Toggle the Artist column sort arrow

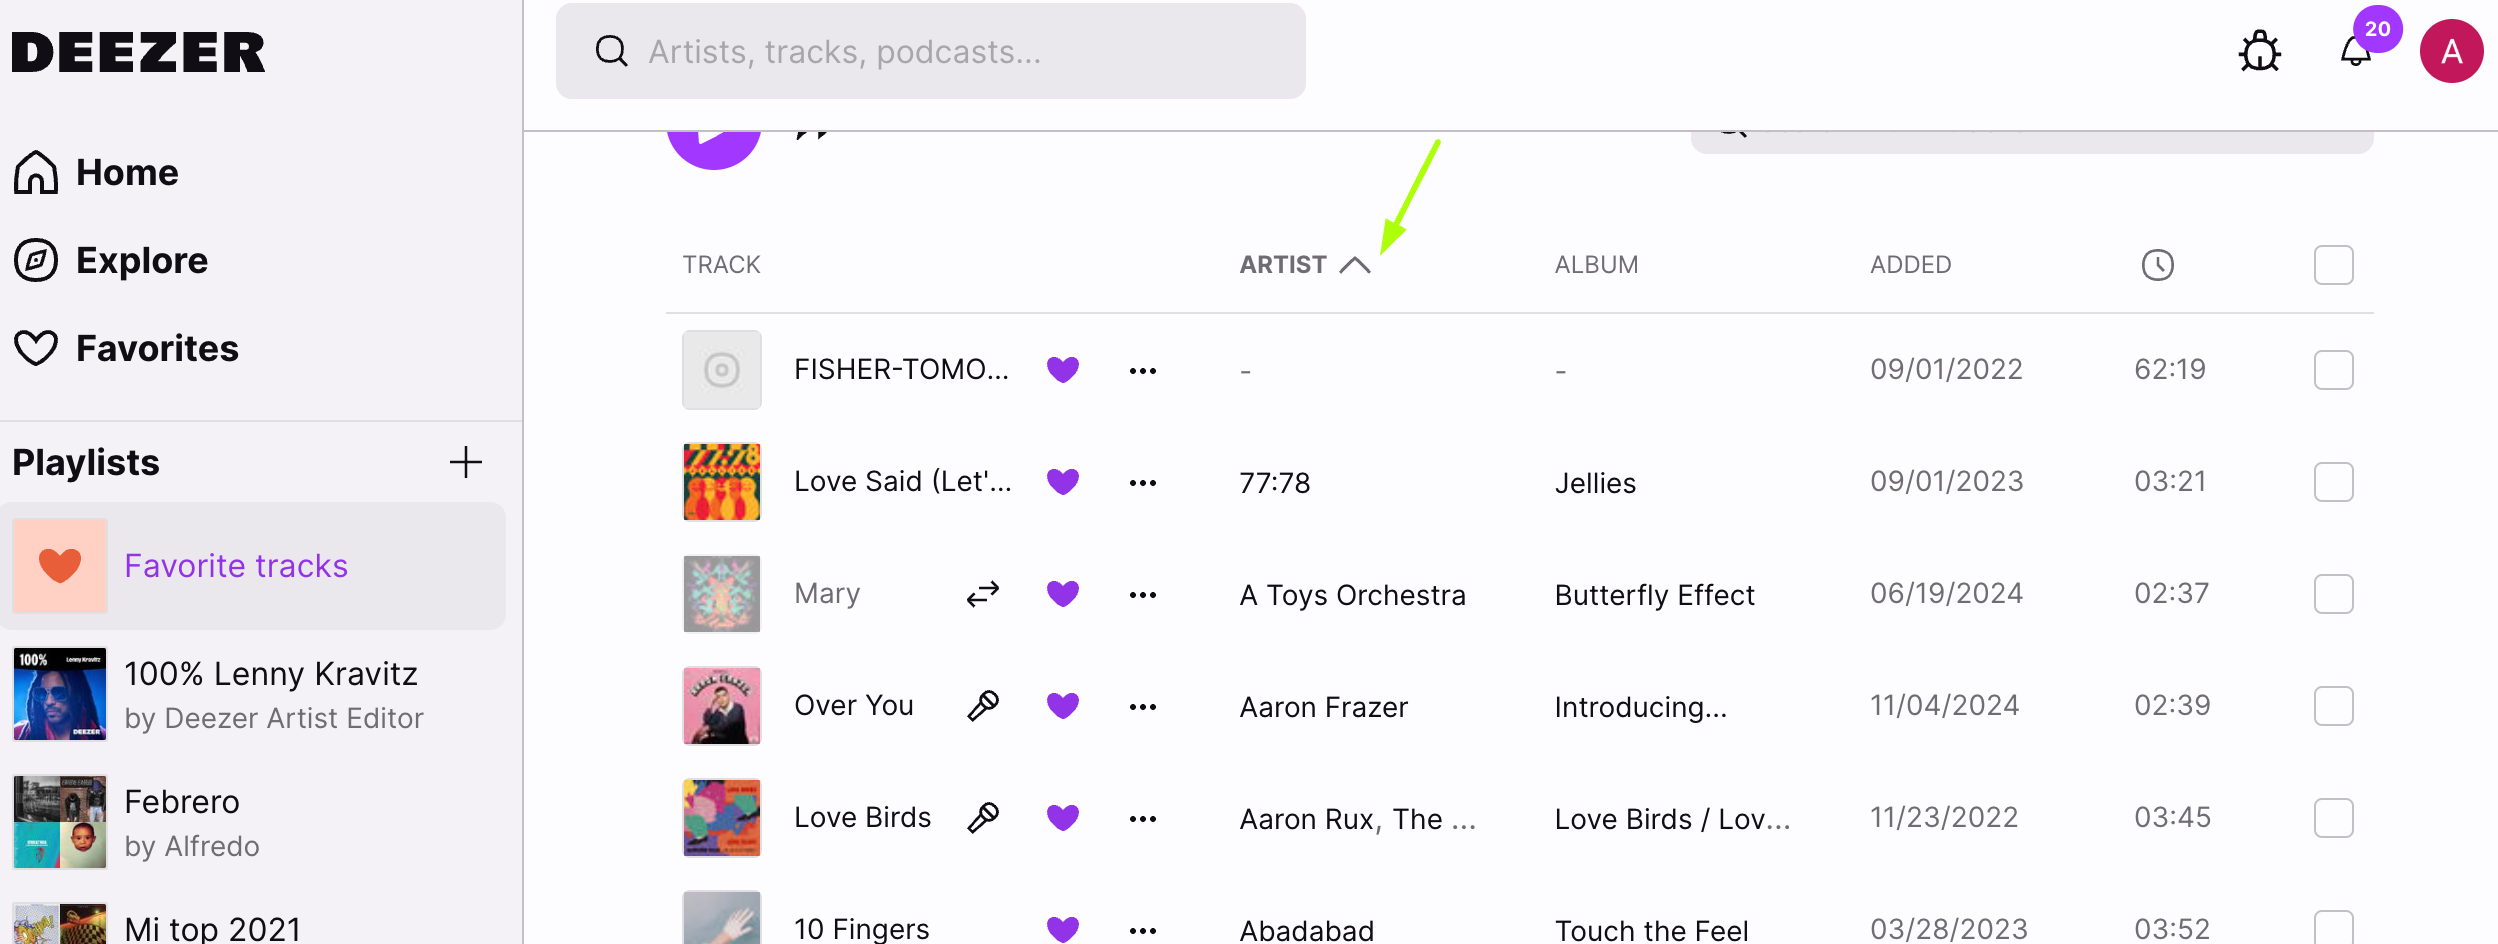pos(1355,265)
